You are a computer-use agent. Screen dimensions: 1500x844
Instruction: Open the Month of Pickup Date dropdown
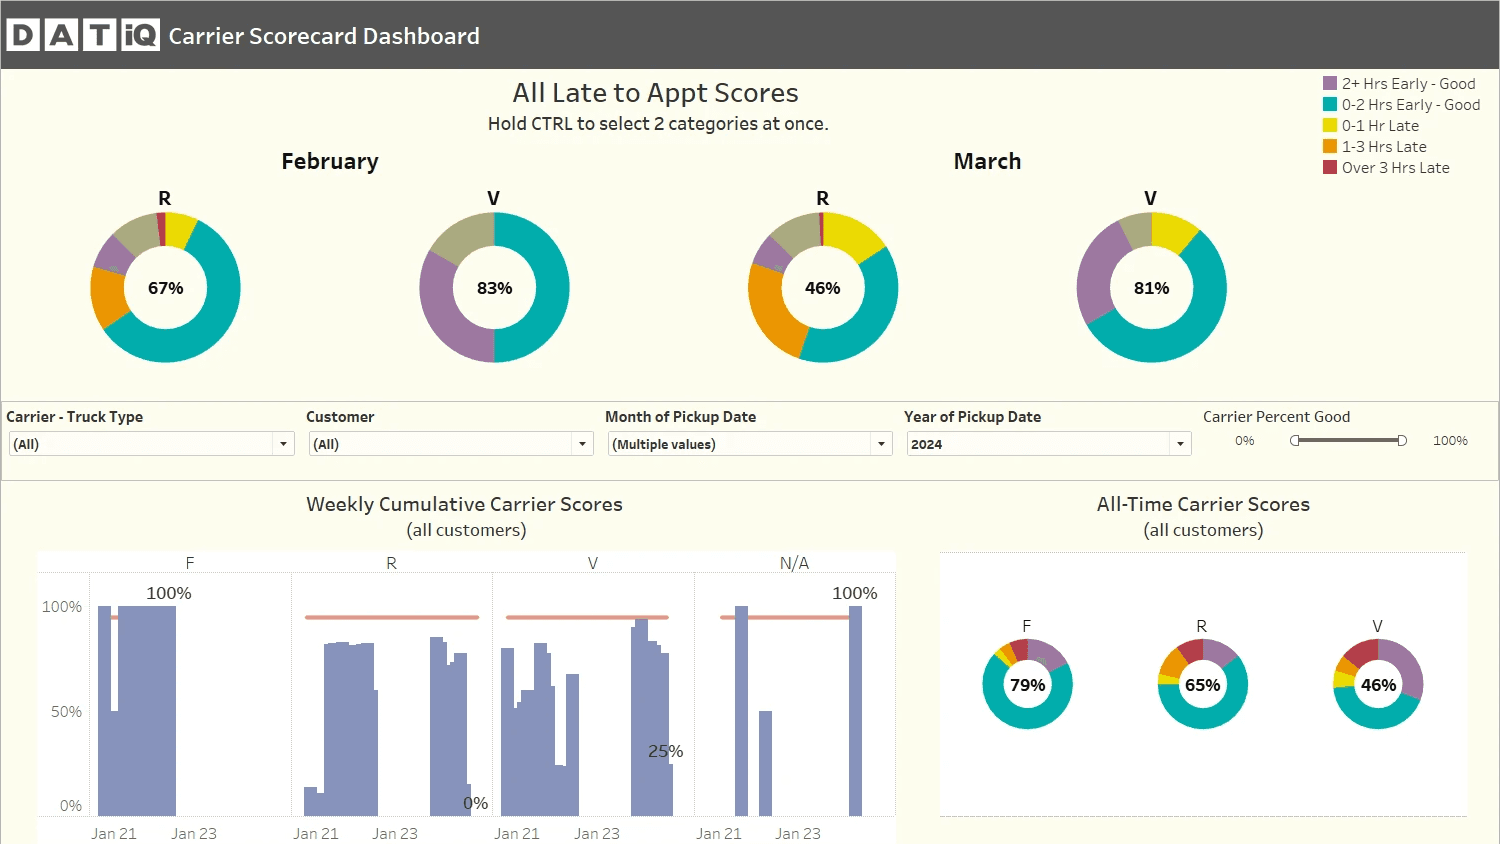pos(750,444)
